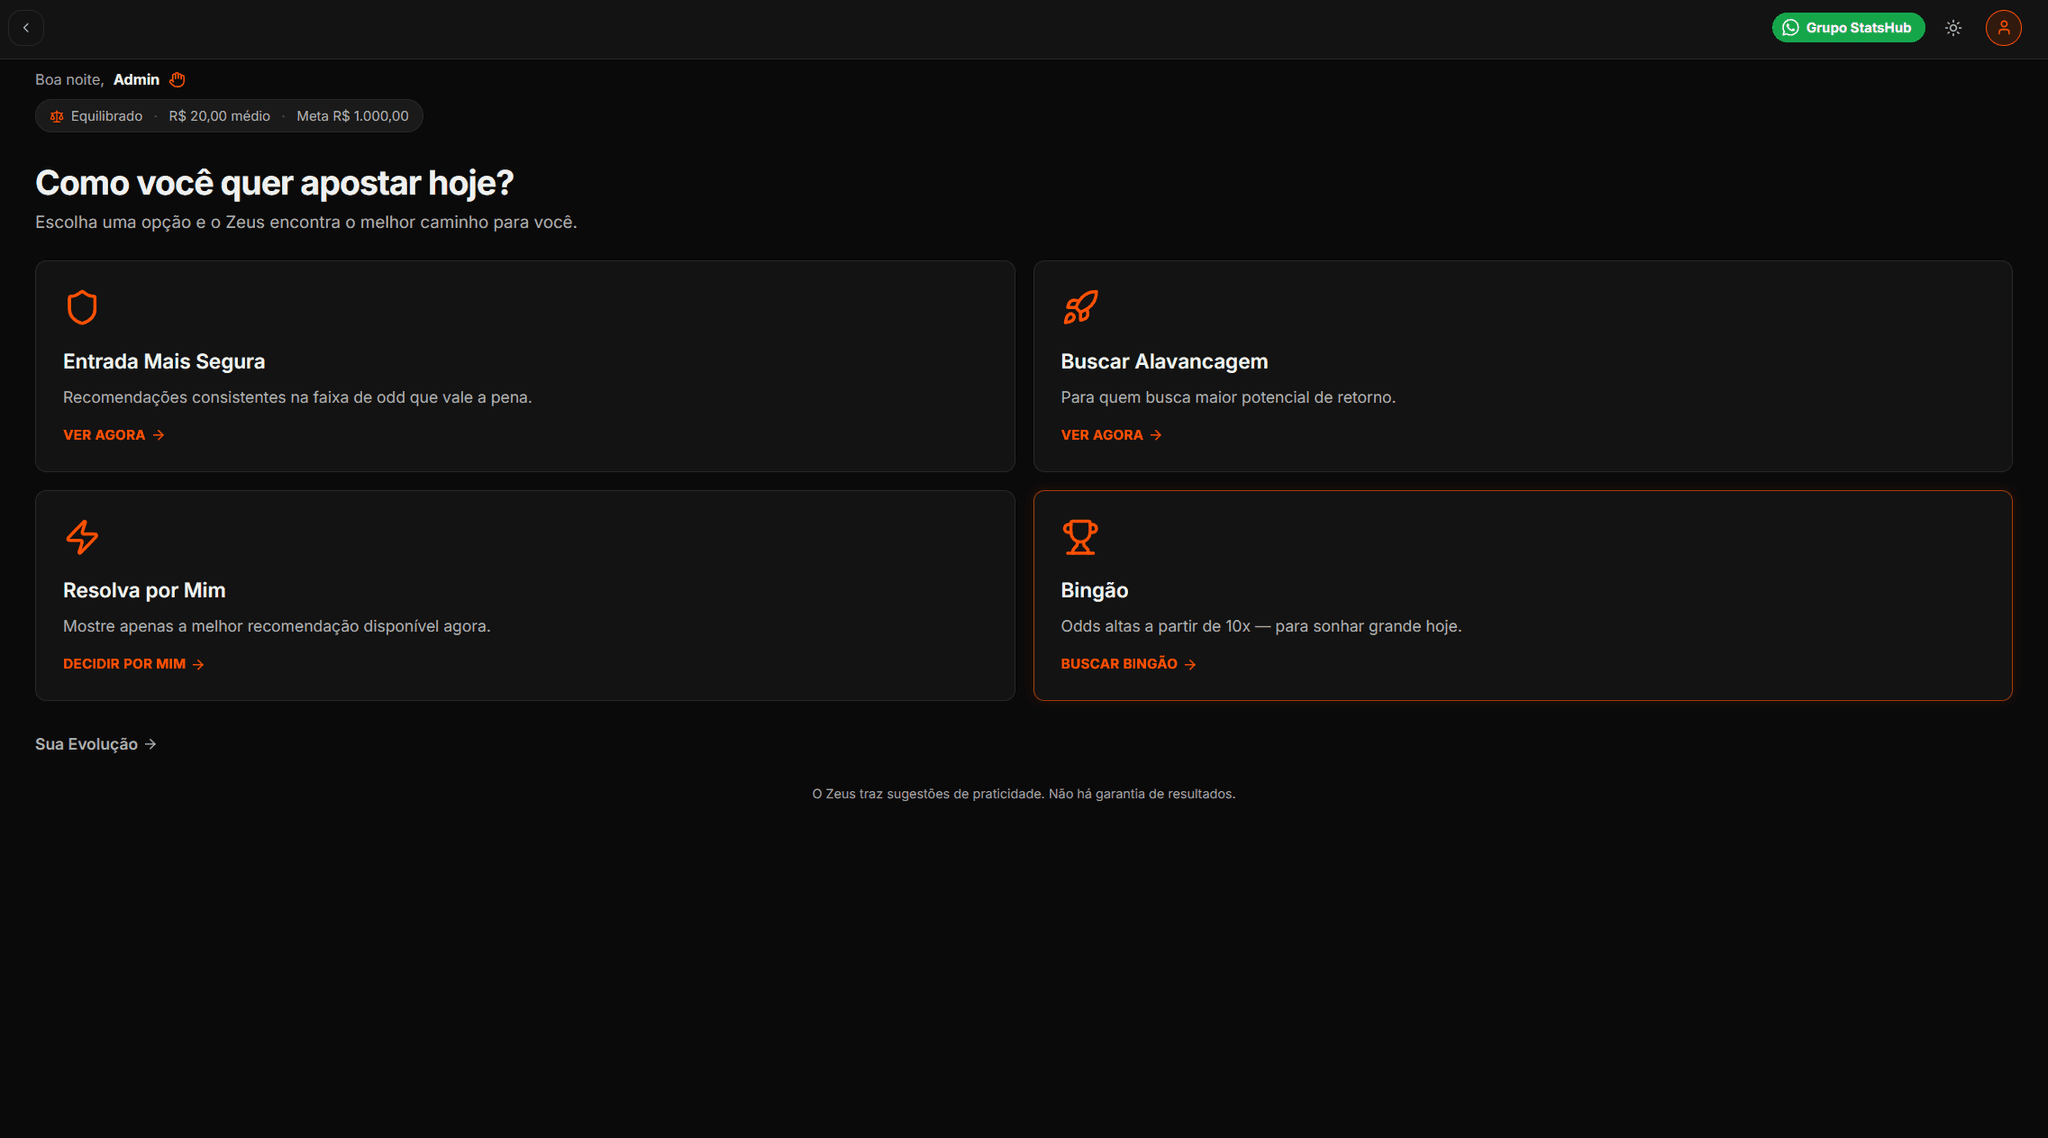Select the Entrada Mais Segura card heading
Image resolution: width=2048 pixels, height=1138 pixels.
164,361
